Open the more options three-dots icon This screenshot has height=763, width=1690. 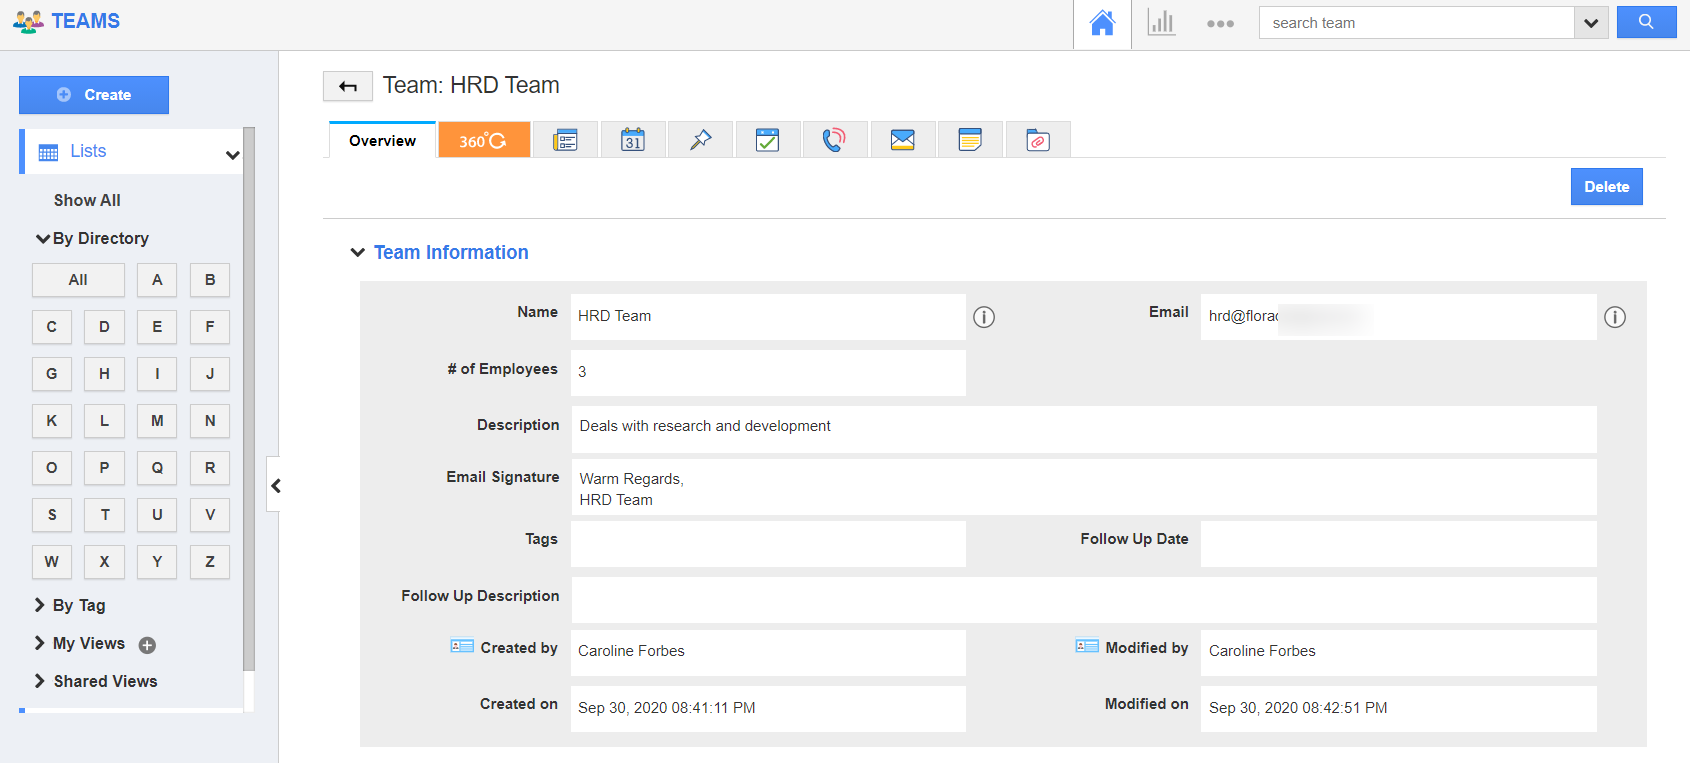(x=1220, y=23)
